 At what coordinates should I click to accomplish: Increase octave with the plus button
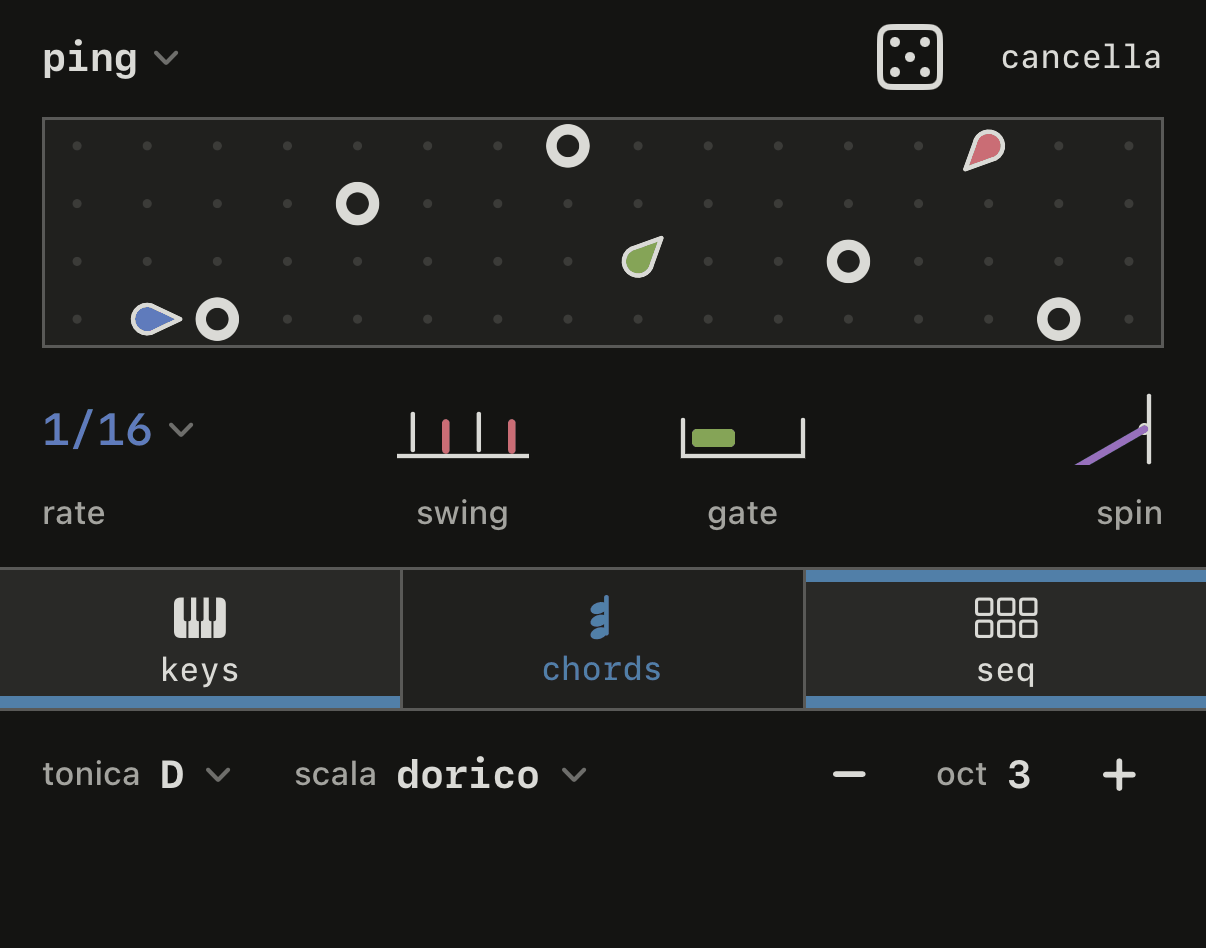pos(1119,775)
